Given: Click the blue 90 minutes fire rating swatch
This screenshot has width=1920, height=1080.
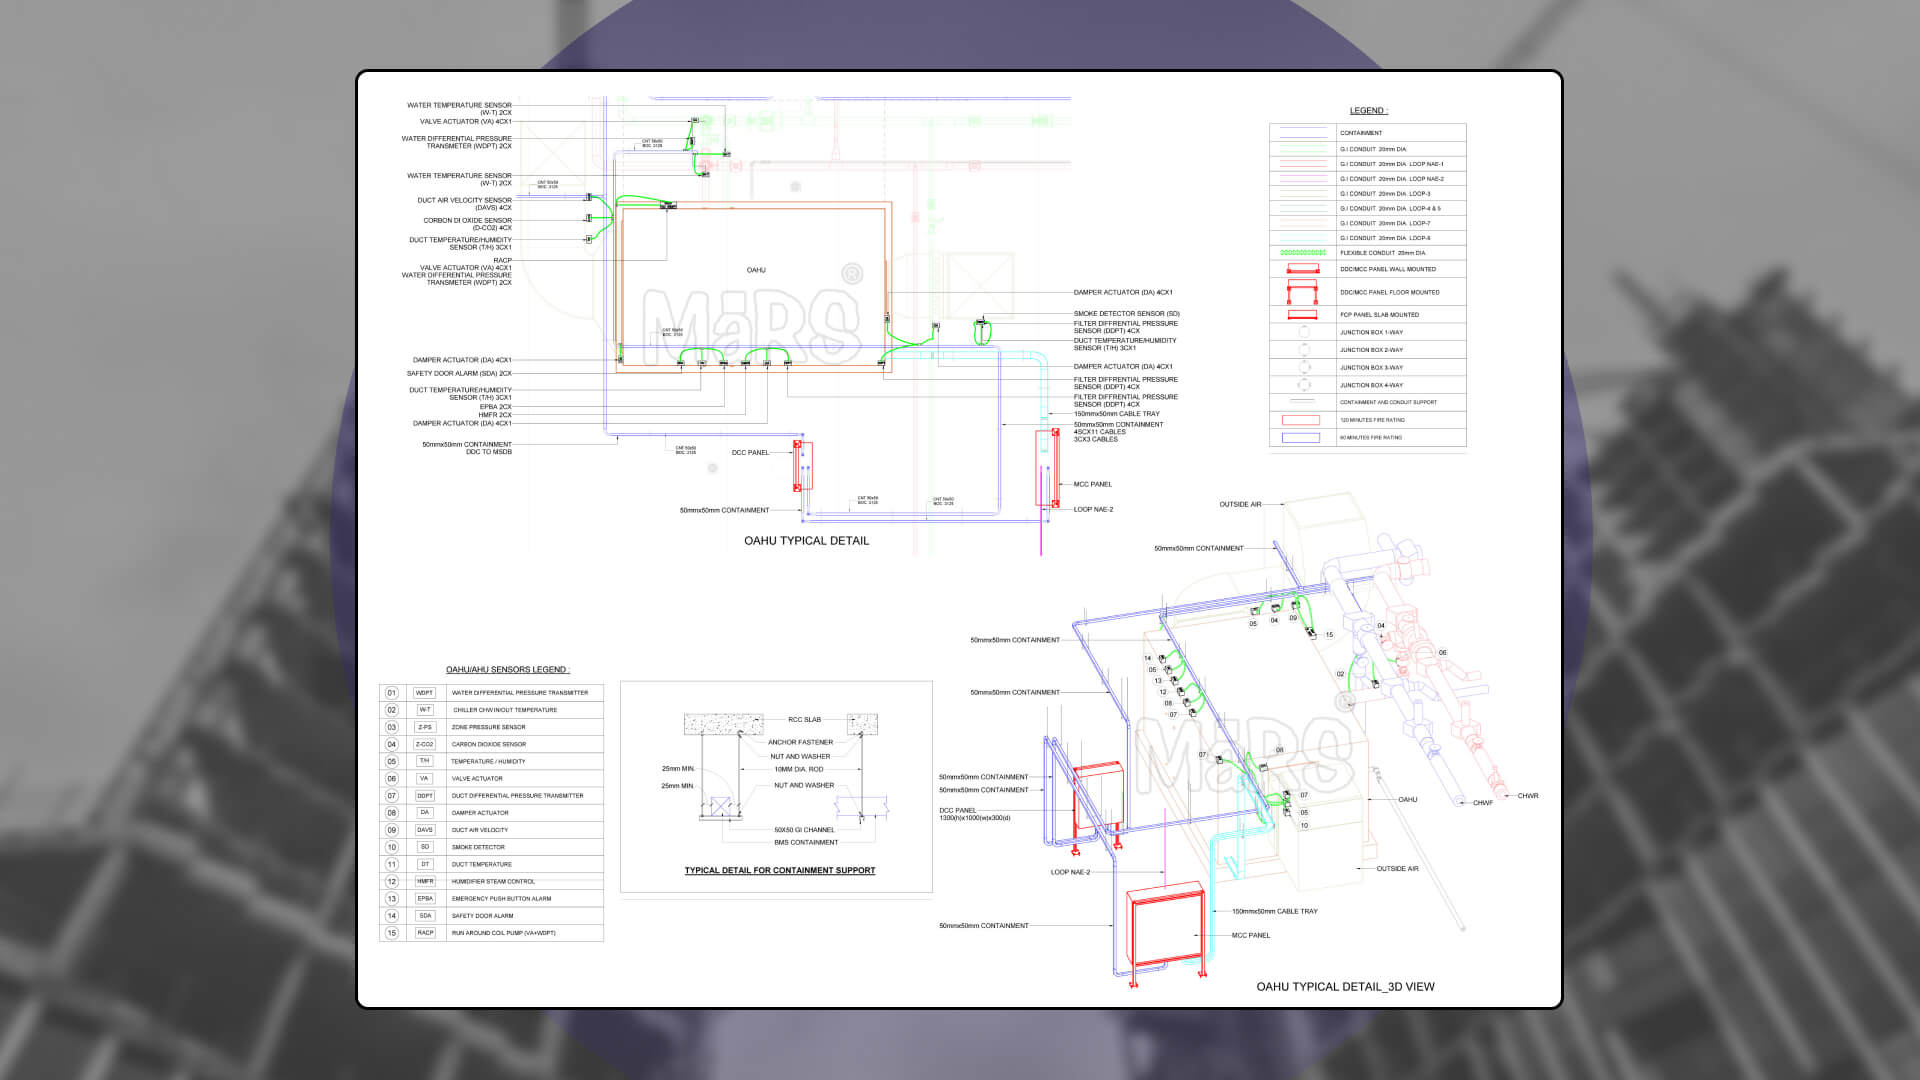Looking at the screenshot, I should pos(1301,438).
